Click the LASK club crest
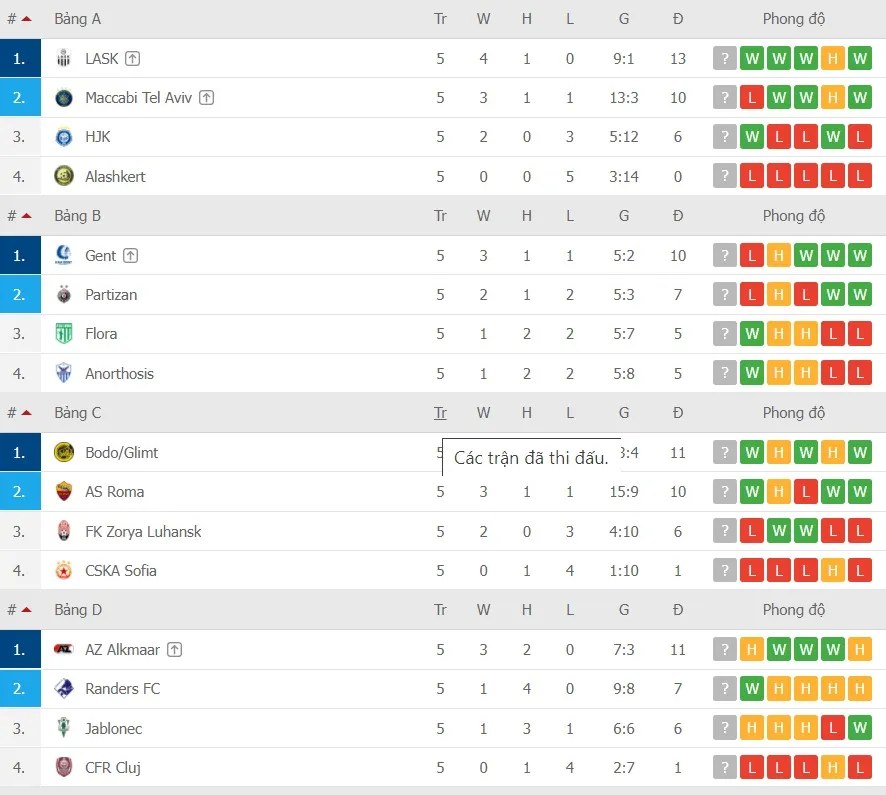Screen dimensions: 886x795 click(x=62, y=58)
